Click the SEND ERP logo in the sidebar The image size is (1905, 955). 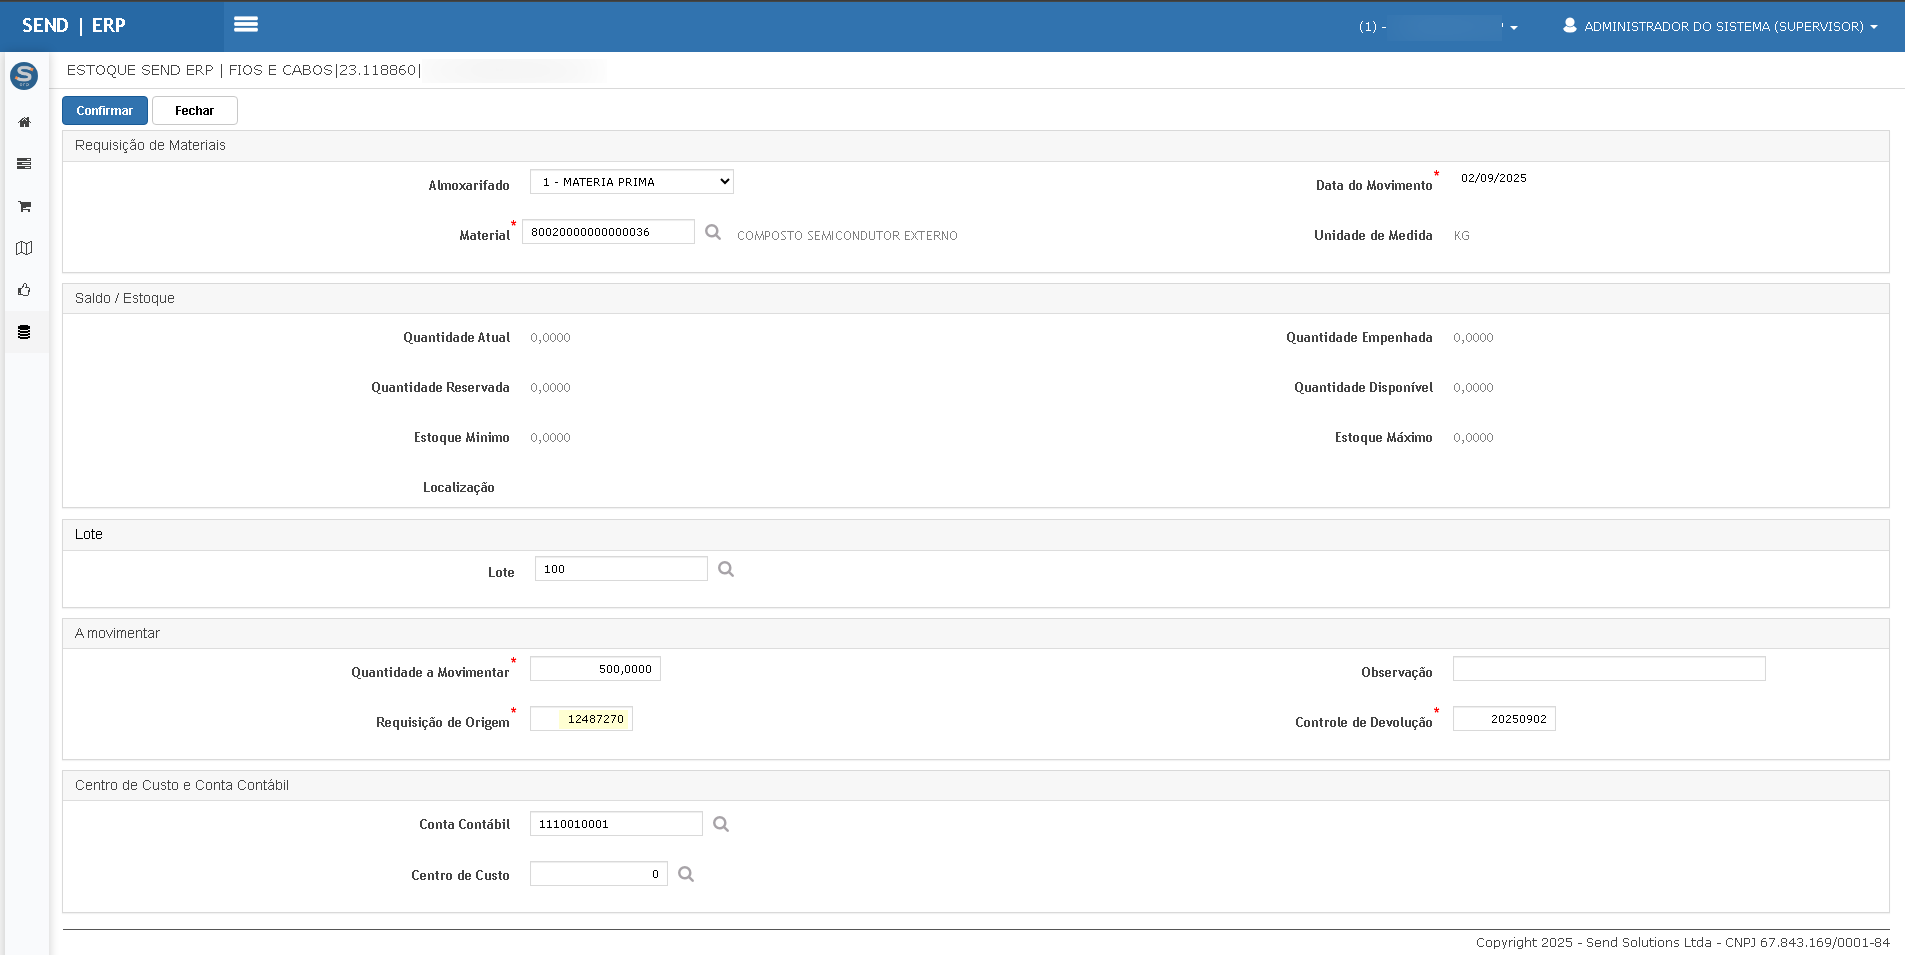24,75
